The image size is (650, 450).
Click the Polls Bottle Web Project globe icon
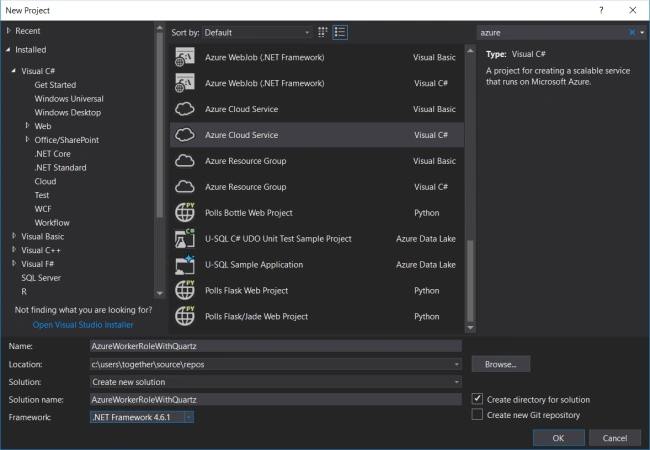point(184,213)
